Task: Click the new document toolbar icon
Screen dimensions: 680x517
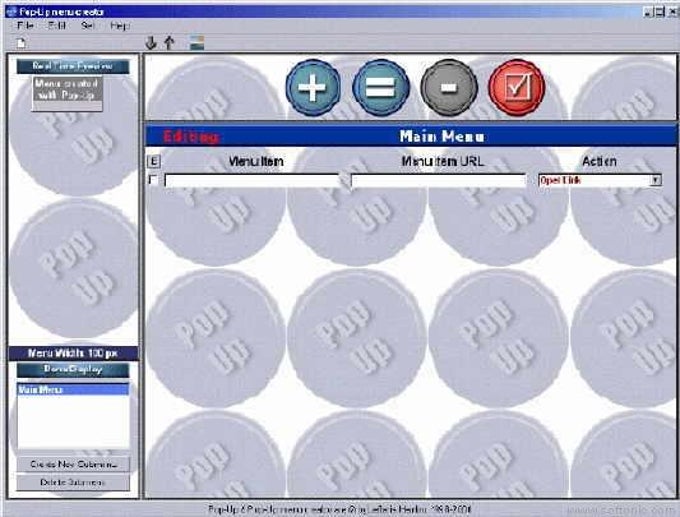Action: tap(21, 43)
